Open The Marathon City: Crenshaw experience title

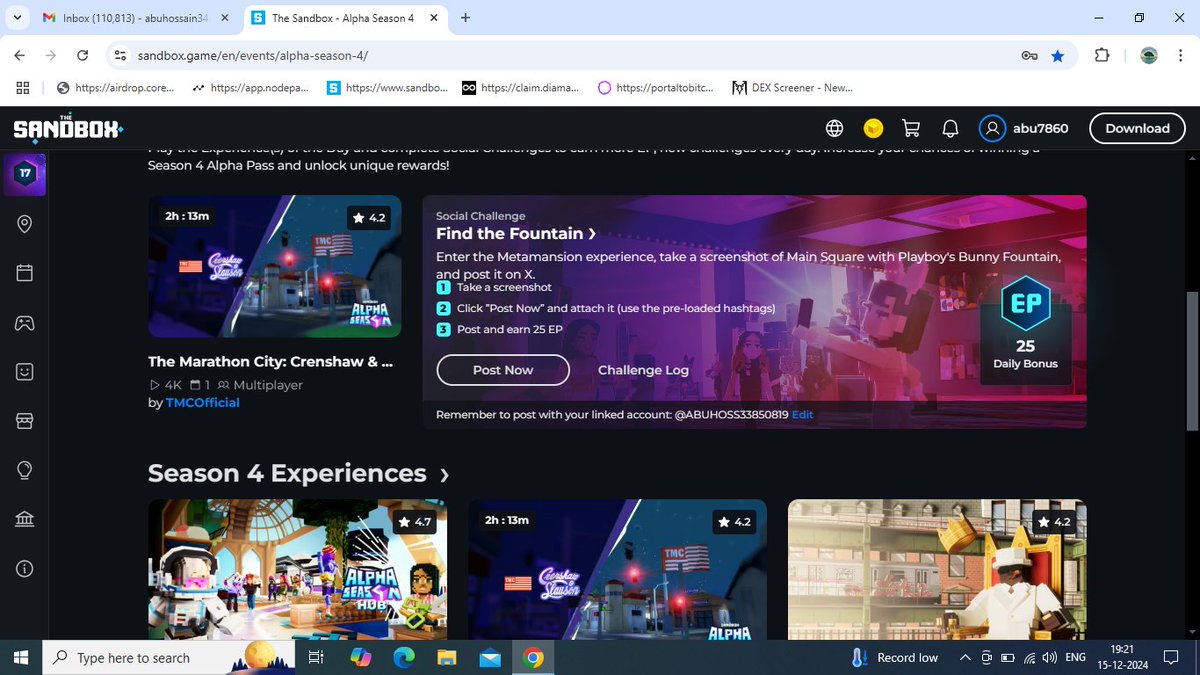[270, 362]
